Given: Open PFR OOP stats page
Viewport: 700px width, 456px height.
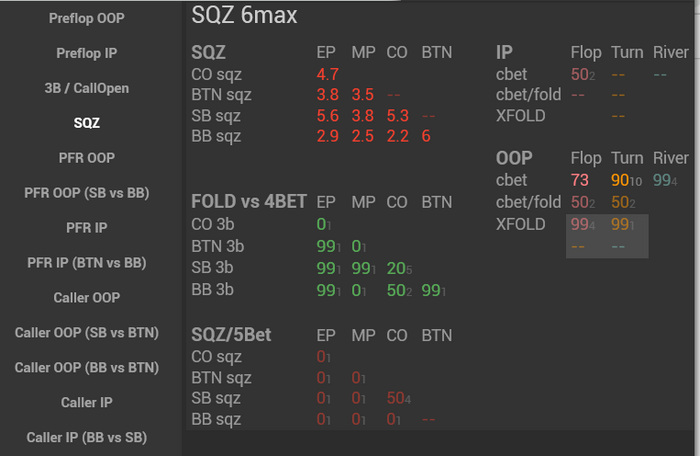Looking at the screenshot, I should (x=91, y=158).
